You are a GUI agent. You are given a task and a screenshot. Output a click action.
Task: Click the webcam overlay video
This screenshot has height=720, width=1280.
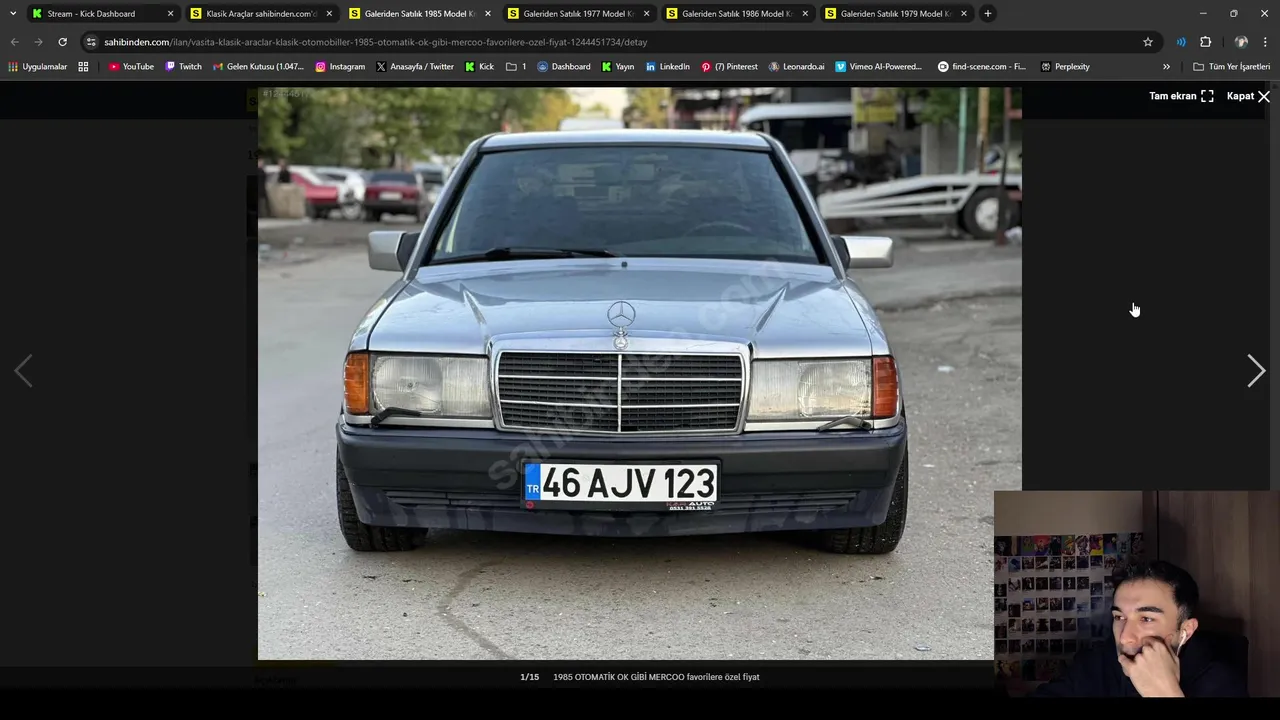[1137, 594]
